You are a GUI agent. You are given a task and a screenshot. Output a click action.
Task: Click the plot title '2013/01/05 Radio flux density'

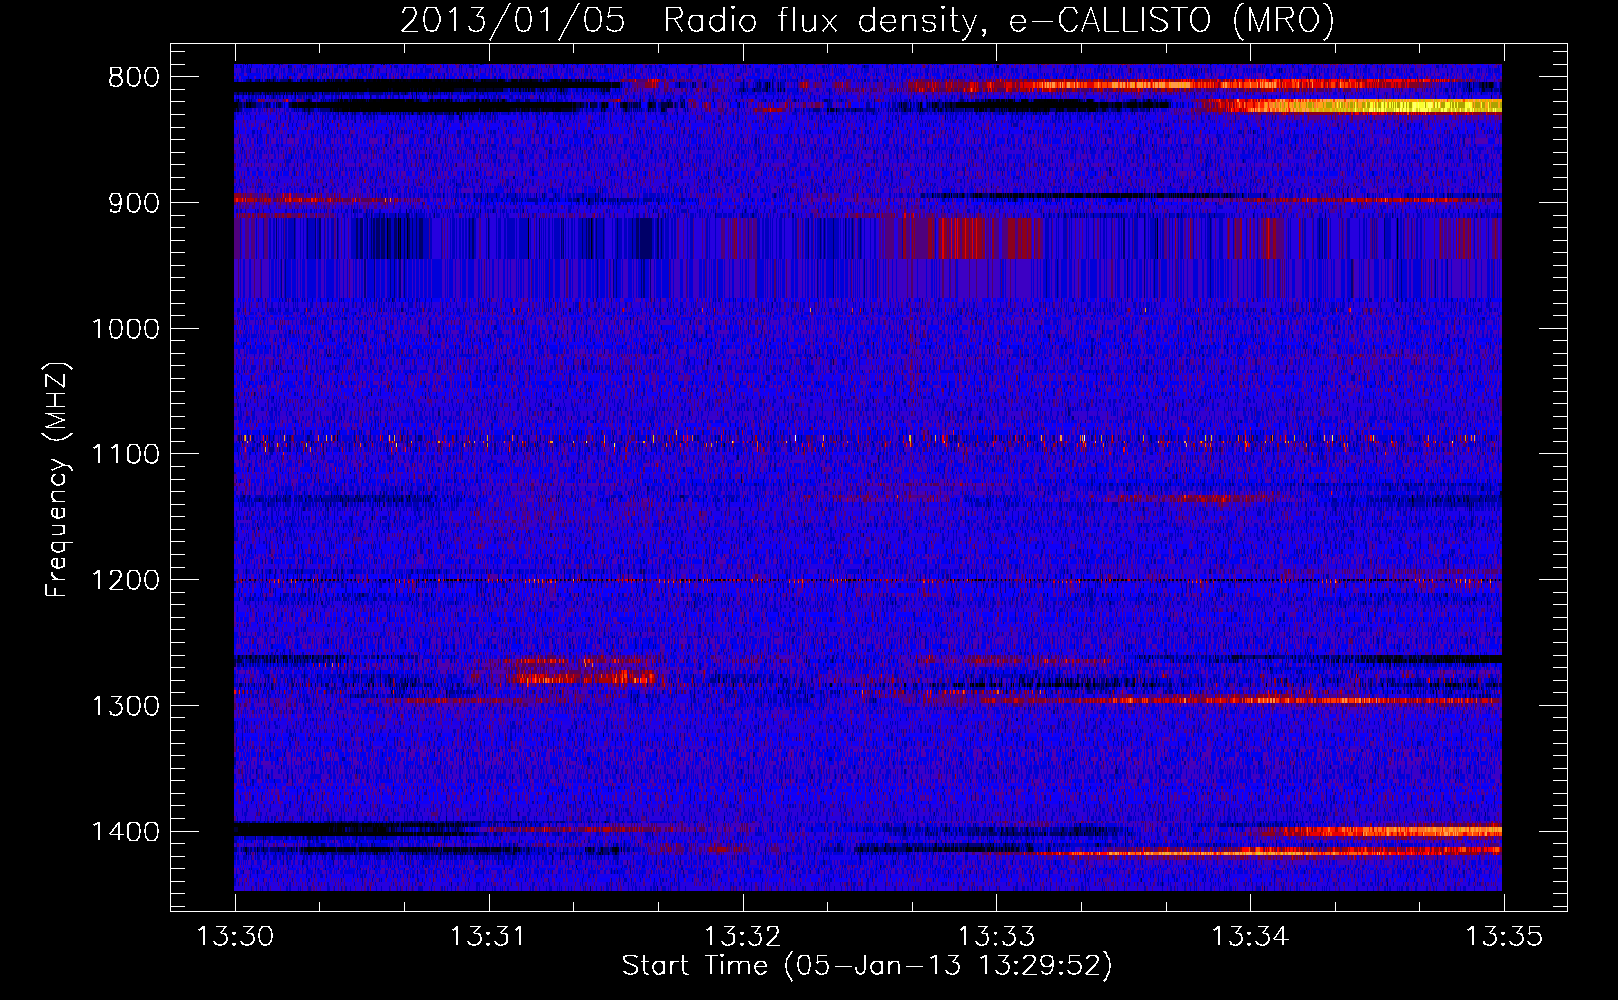pyautogui.click(x=867, y=20)
